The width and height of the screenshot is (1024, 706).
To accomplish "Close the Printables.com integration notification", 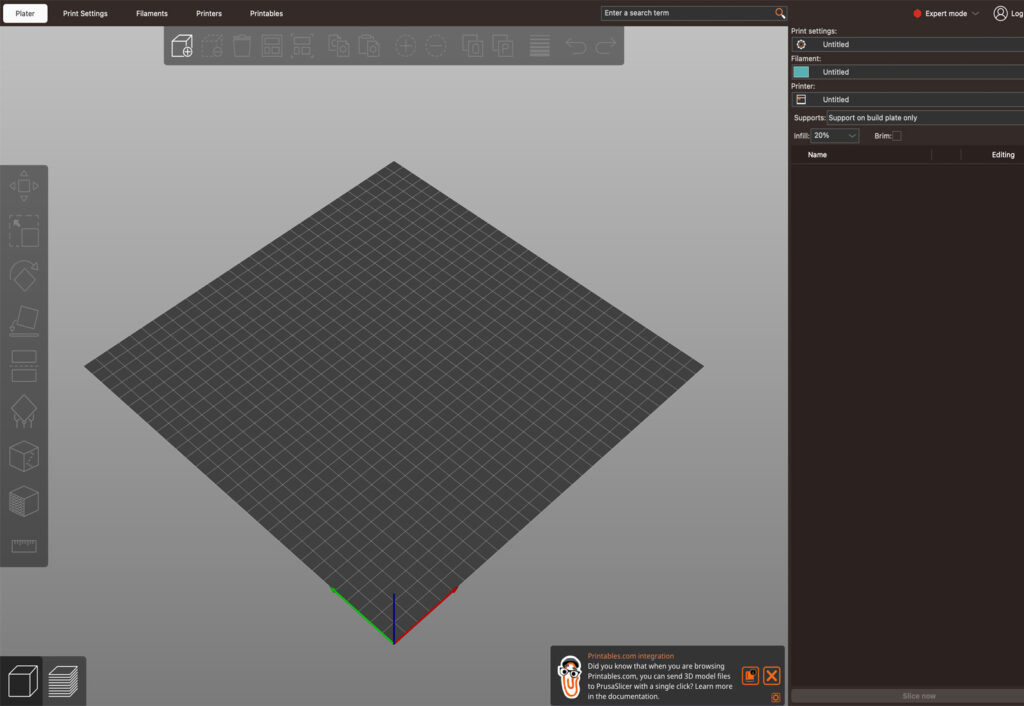I will [x=772, y=676].
